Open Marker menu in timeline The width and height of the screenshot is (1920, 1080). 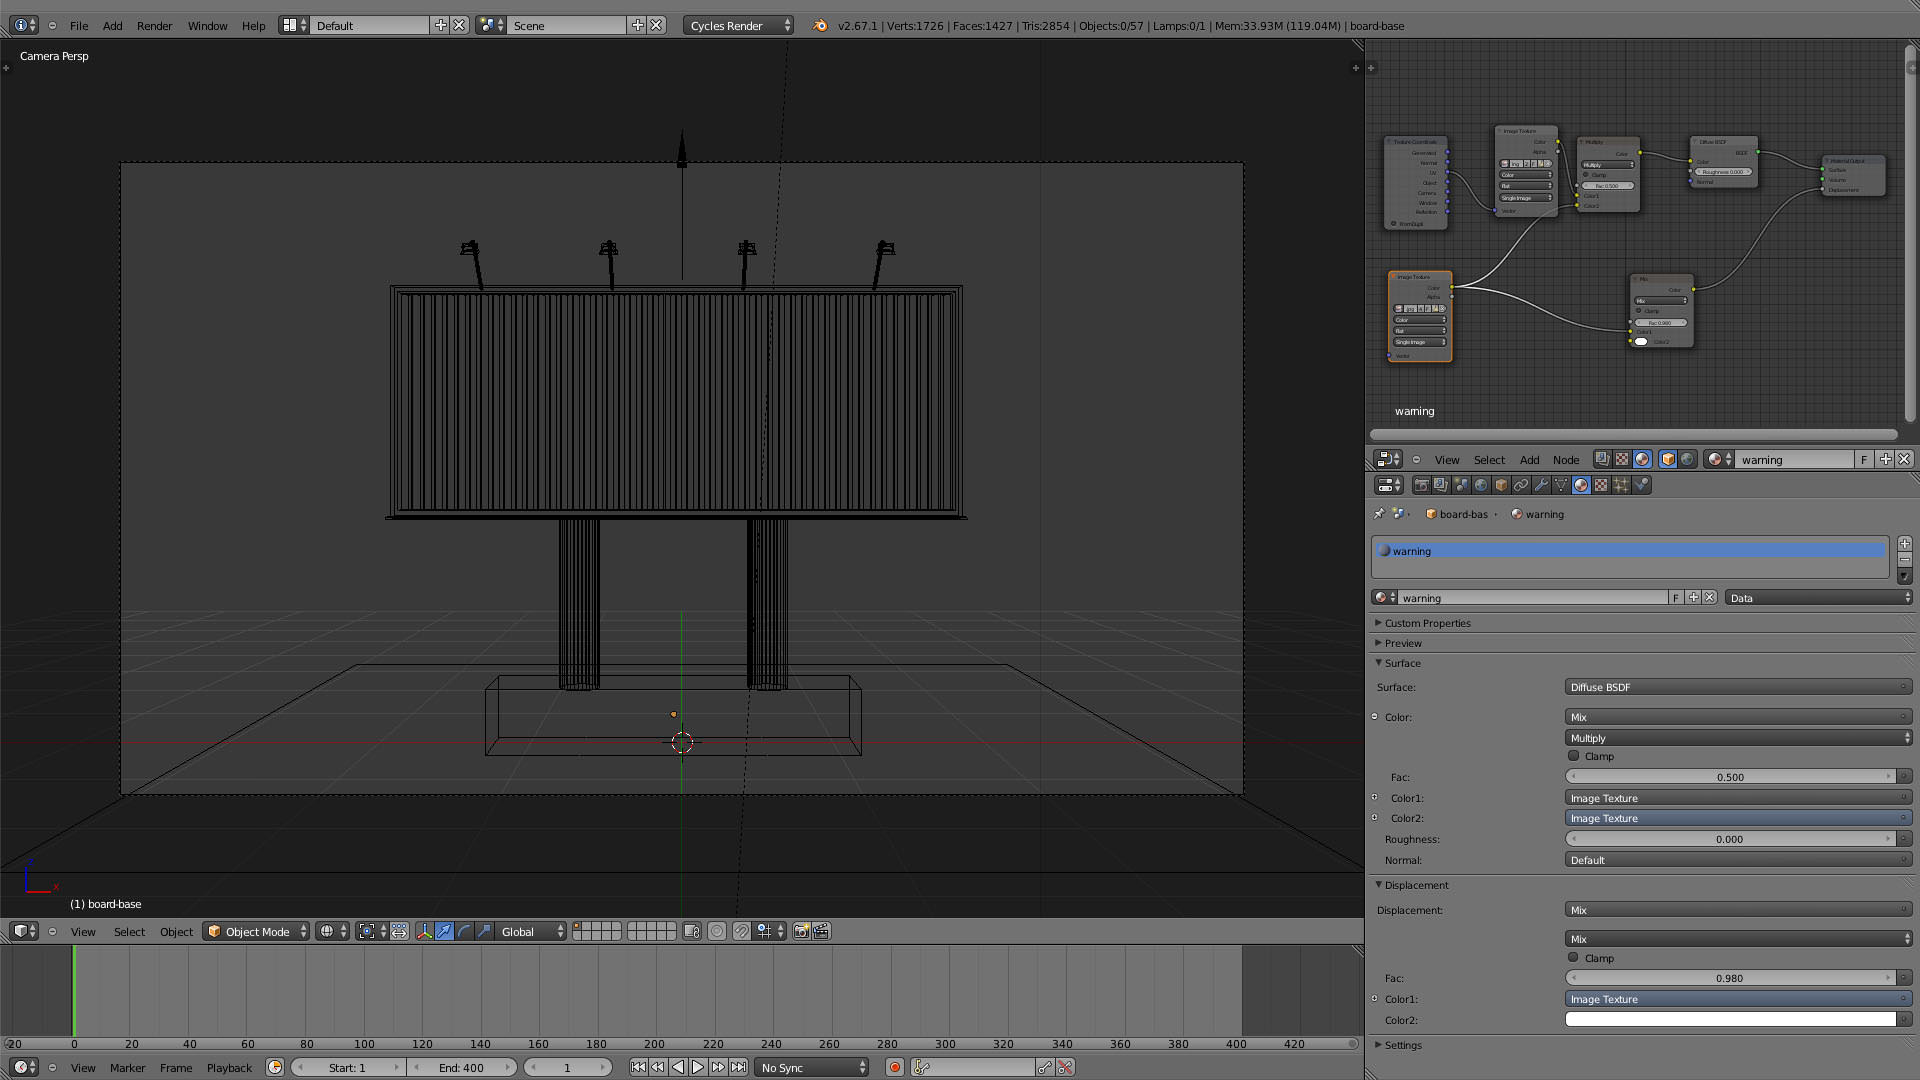pyautogui.click(x=127, y=1067)
